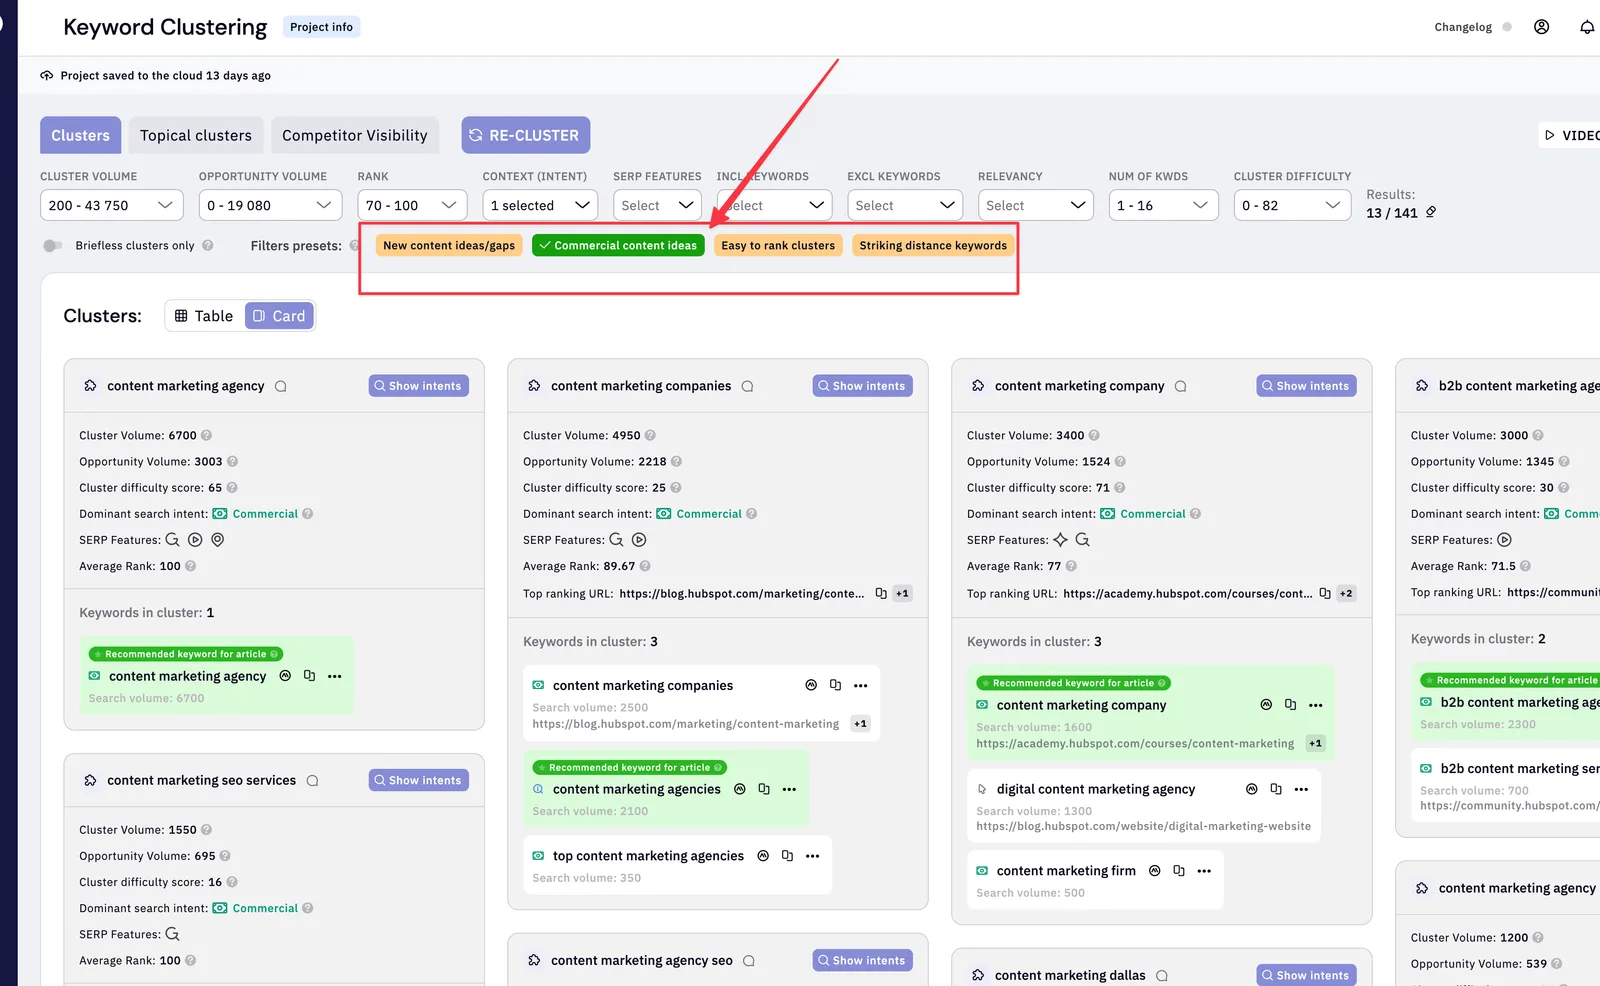Copy top ranking URL of 'content marketing companies' cluster
Viewport: 1600px width, 986px height.
coord(881,593)
